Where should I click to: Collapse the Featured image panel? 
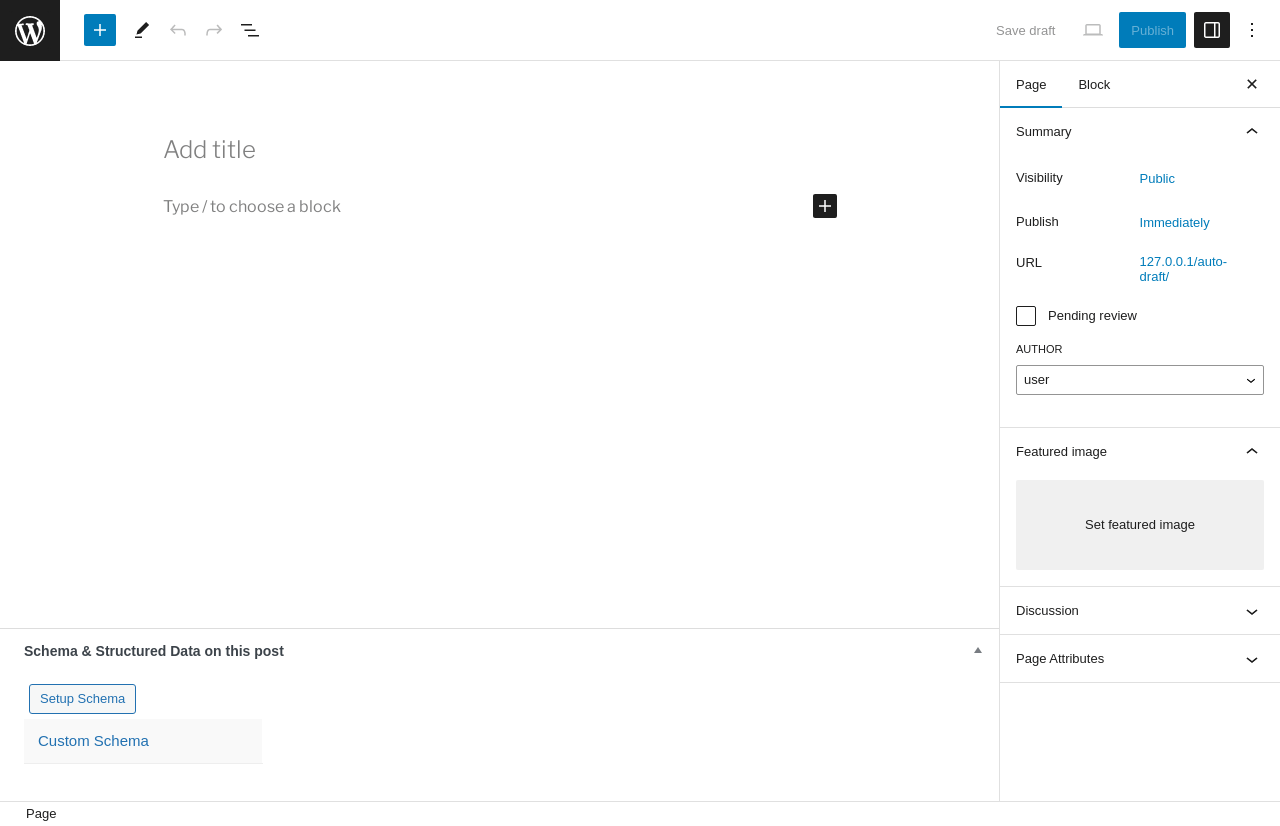pyautogui.click(x=1252, y=451)
